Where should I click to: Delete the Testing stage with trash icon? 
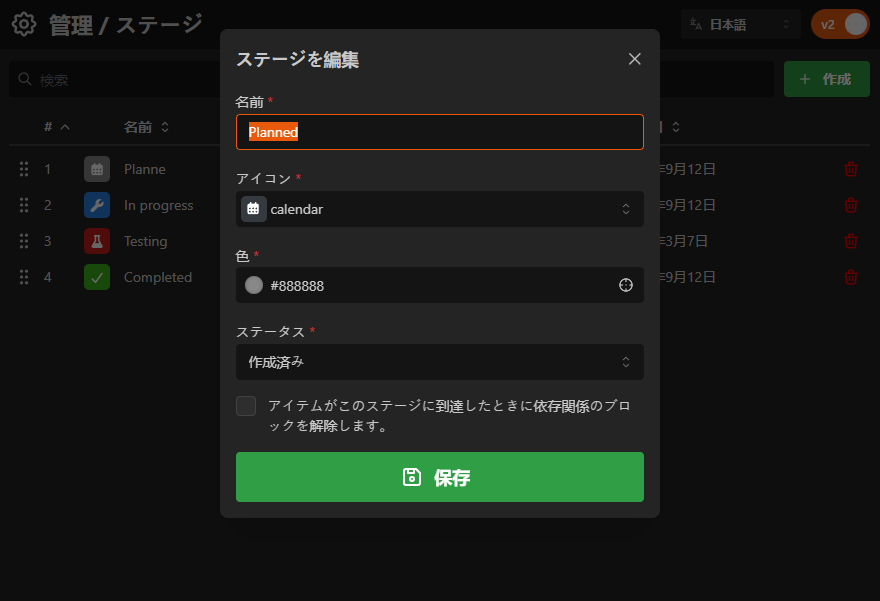(x=851, y=241)
